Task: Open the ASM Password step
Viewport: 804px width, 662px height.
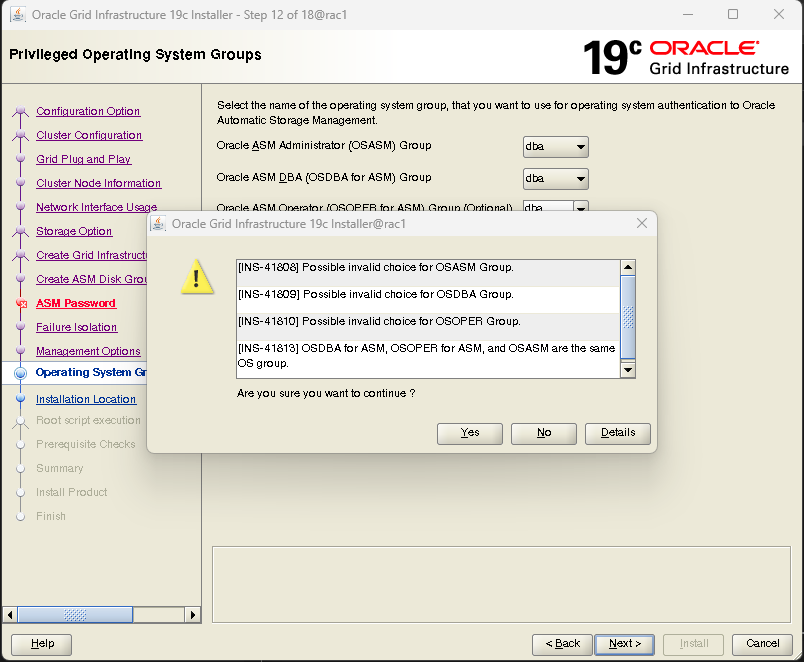Action: [x=76, y=303]
